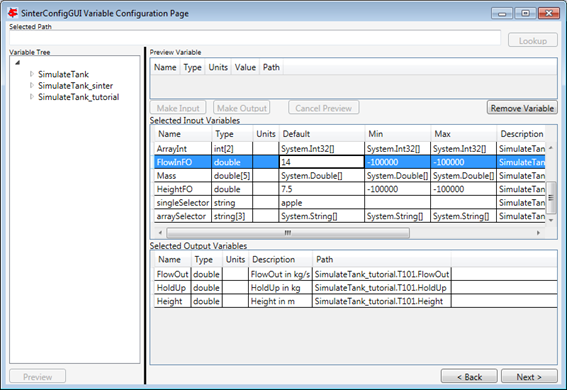Click the Path column header in Preview Variable
This screenshot has width=567, height=390.
coord(271,67)
